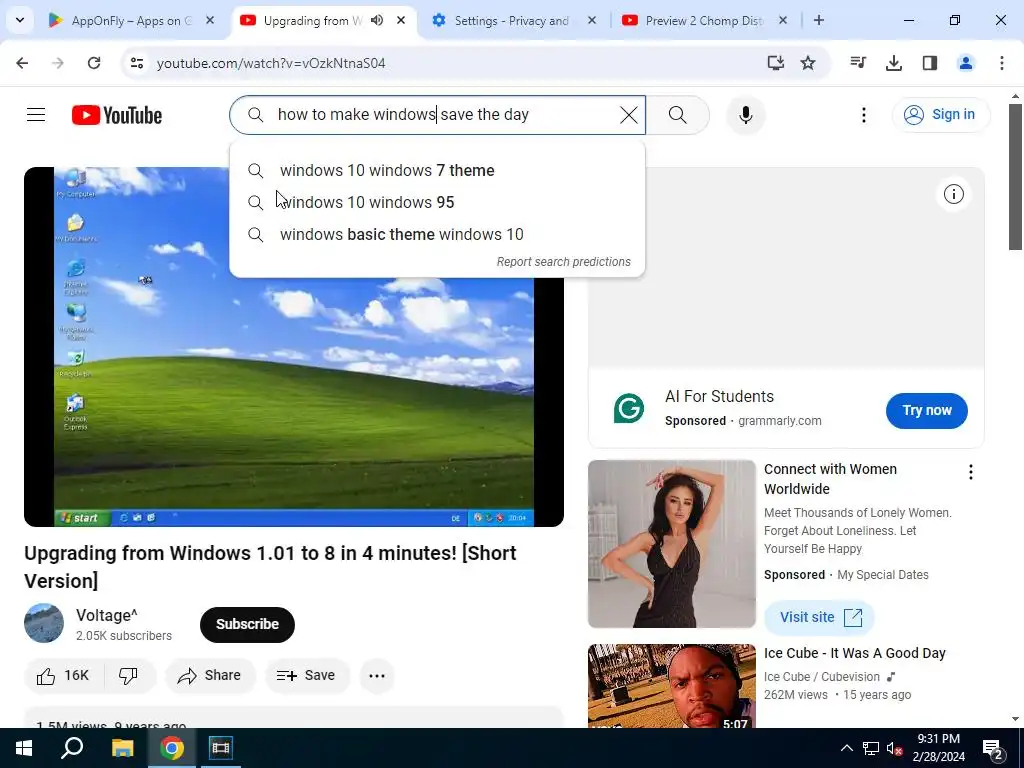Bookmark this page with star icon

click(808, 63)
